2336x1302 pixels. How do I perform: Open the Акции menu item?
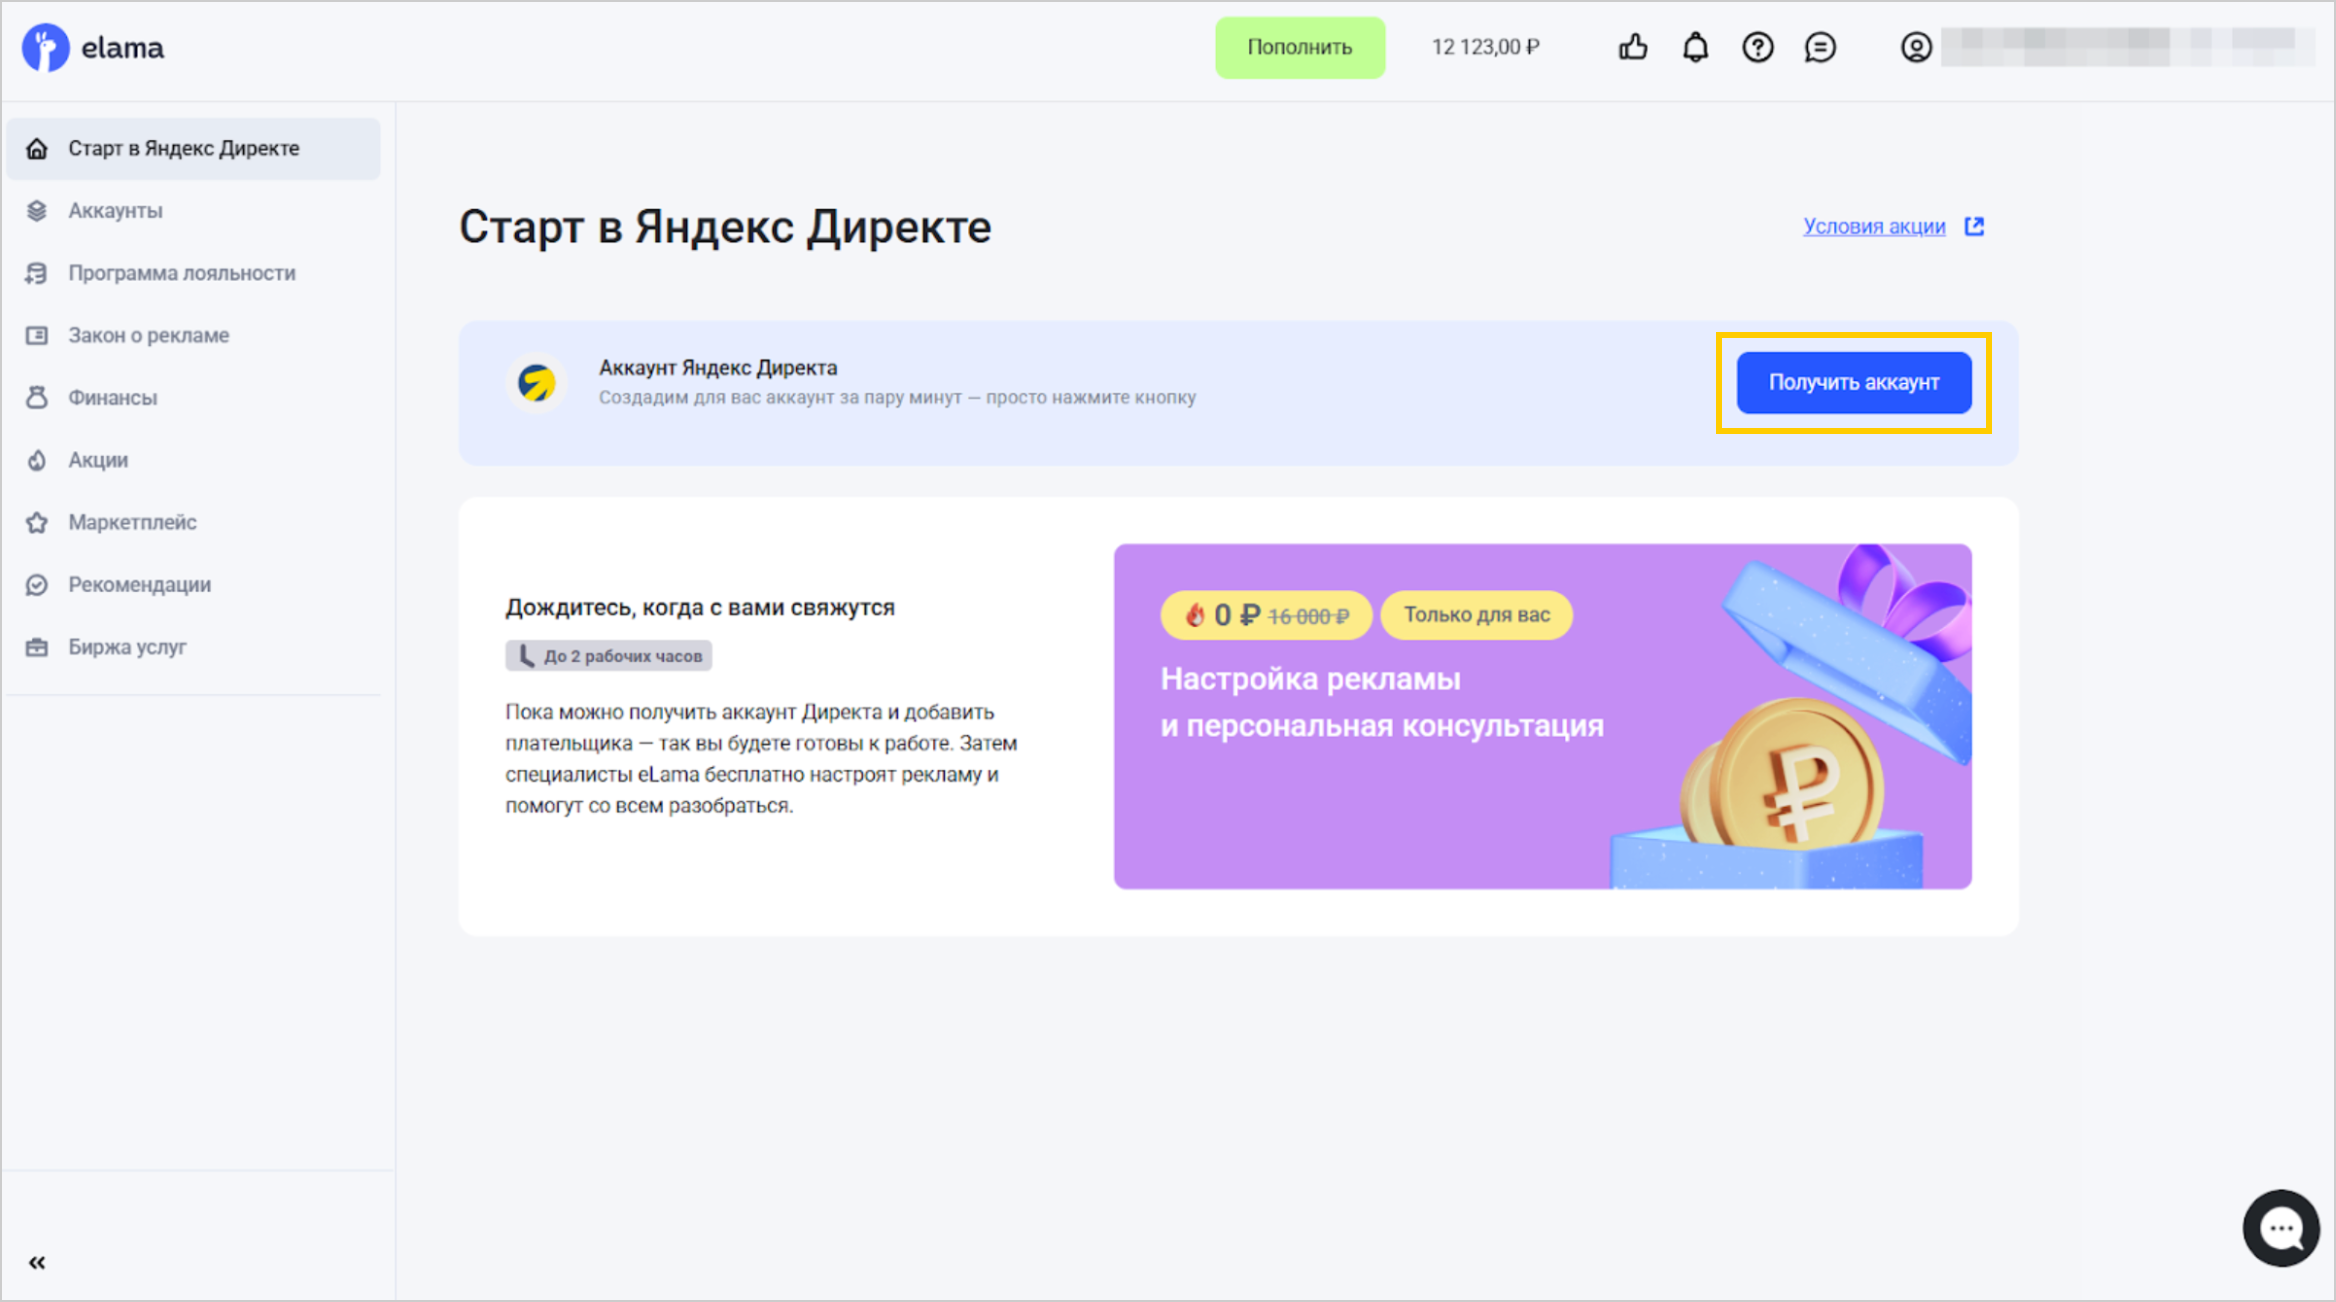click(x=98, y=460)
